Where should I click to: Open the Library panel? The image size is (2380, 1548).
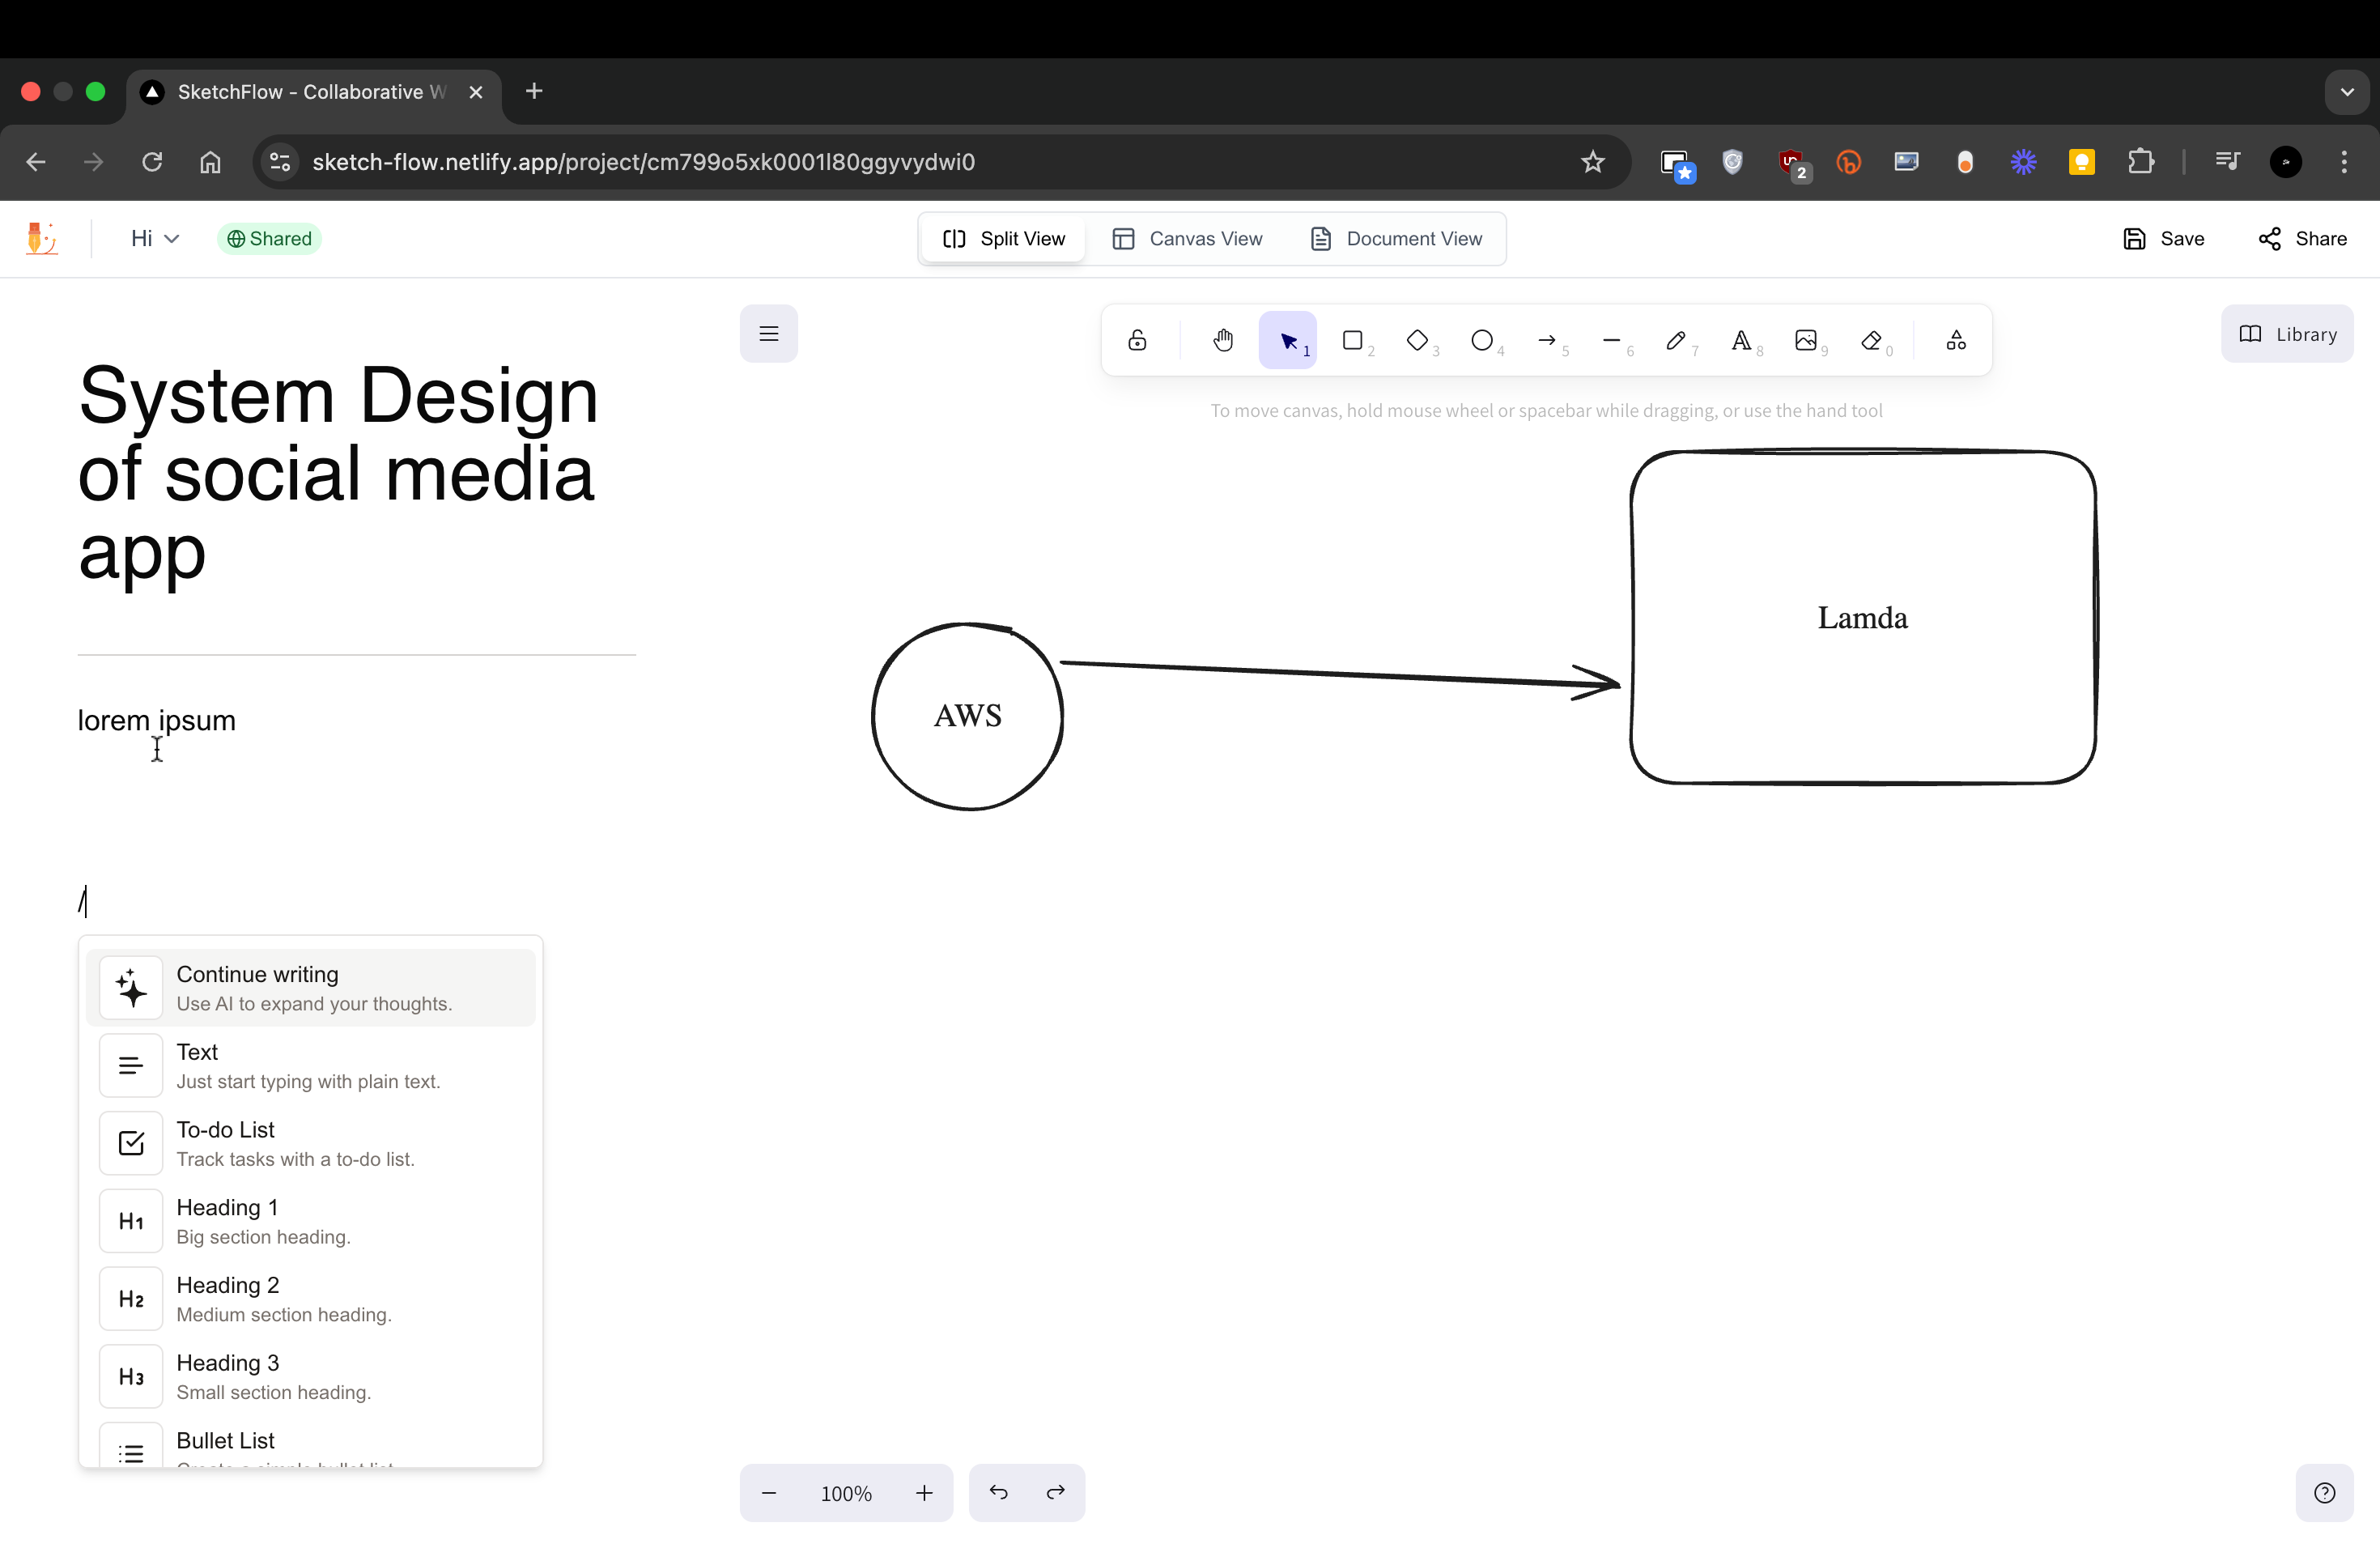pos(2288,334)
